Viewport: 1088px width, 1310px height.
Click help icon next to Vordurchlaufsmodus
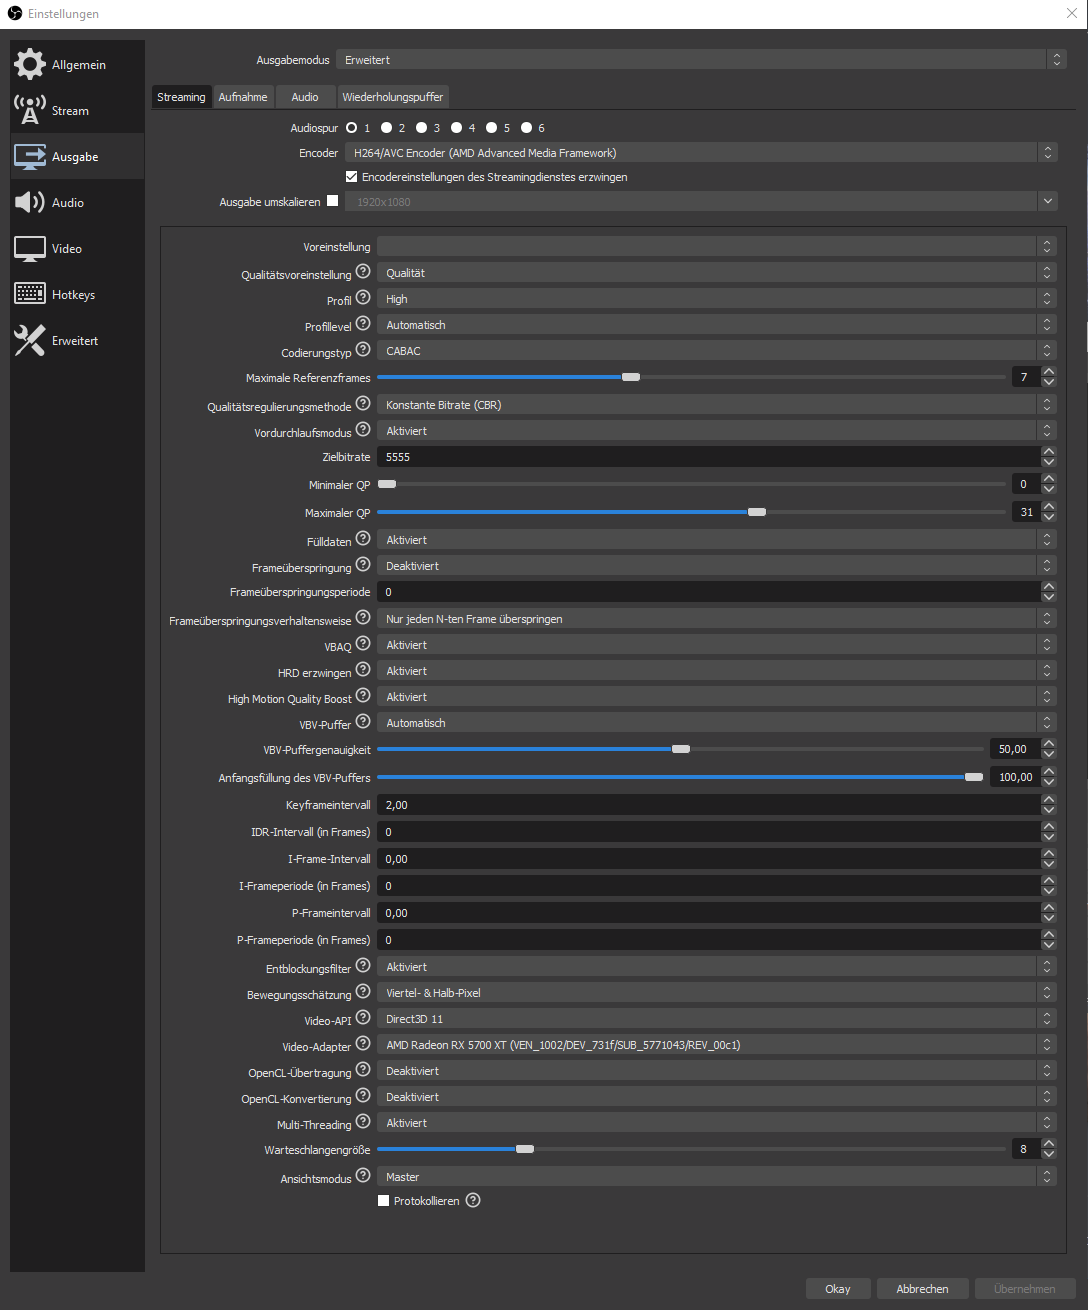(x=363, y=429)
